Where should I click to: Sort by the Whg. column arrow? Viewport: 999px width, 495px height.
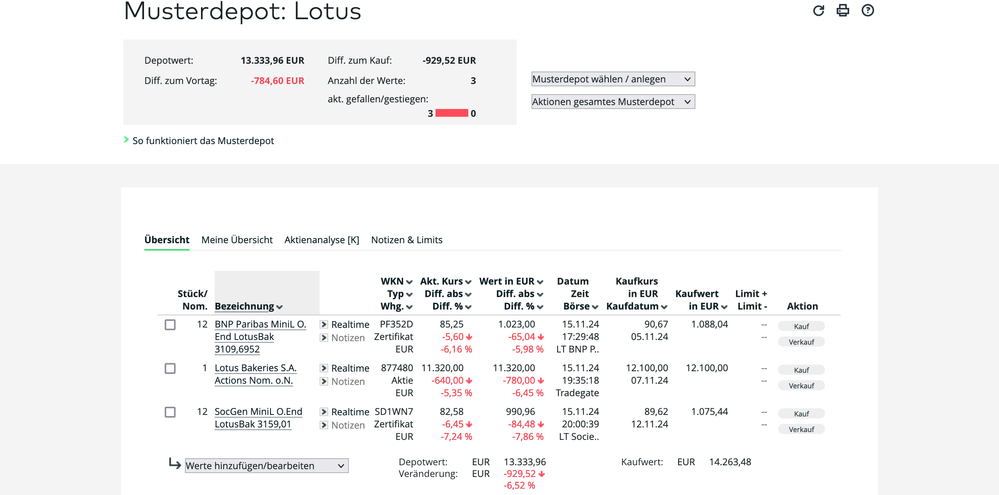coord(409,307)
